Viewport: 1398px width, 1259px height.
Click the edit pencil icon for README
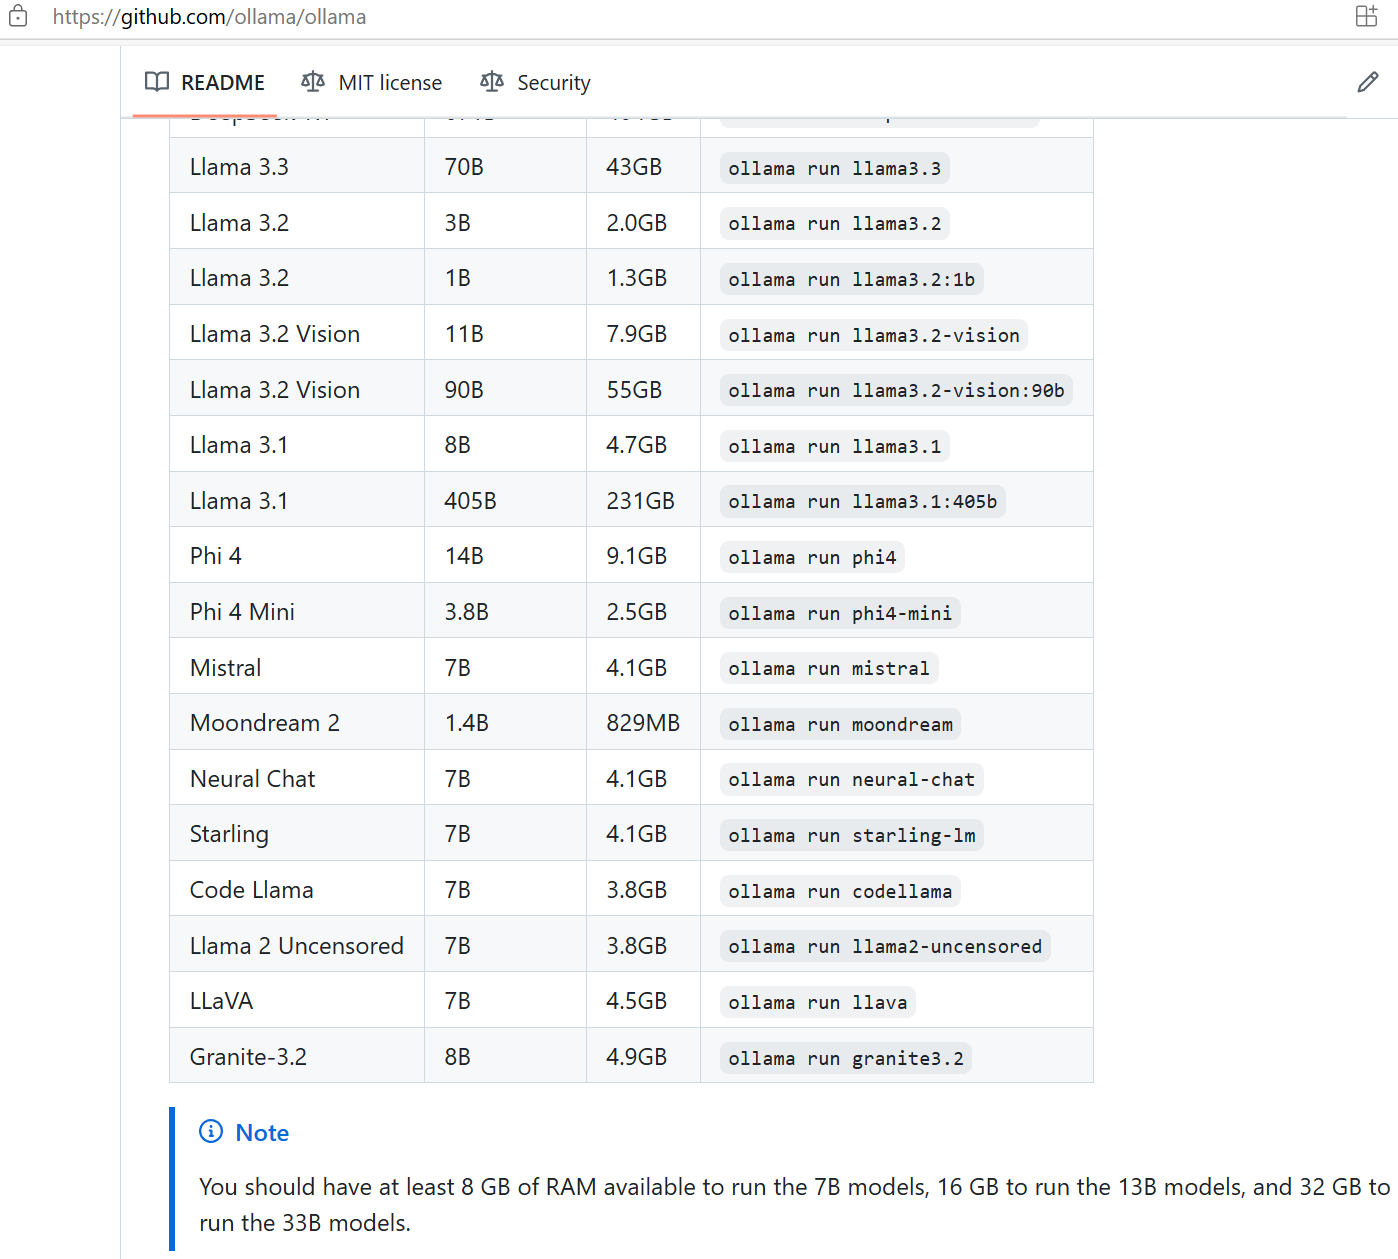(1367, 83)
